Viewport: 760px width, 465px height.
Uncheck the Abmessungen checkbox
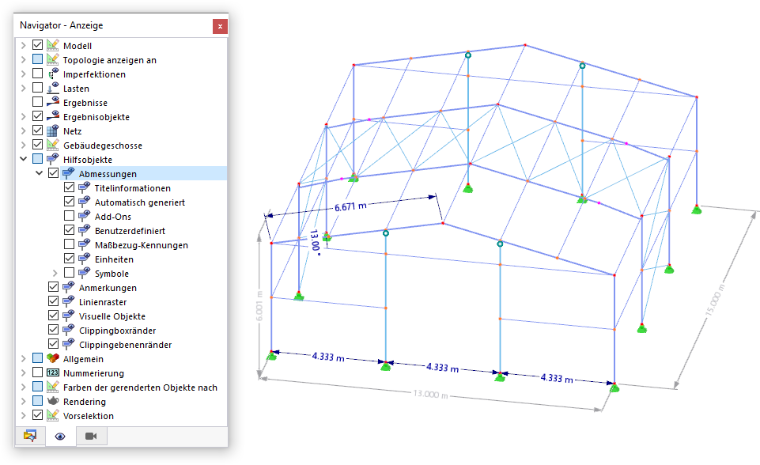pos(53,173)
